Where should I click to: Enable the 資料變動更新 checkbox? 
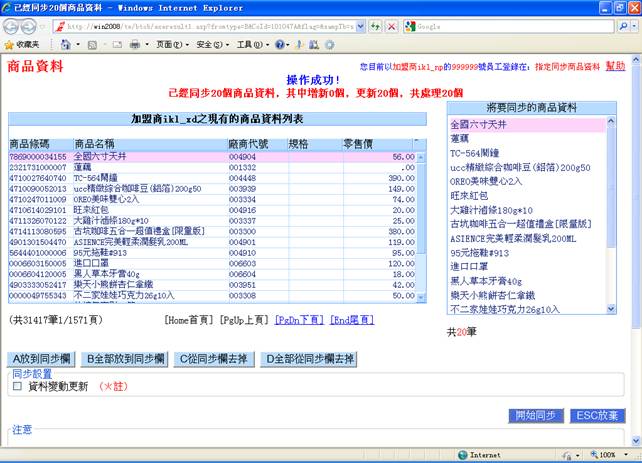pyautogui.click(x=17, y=386)
